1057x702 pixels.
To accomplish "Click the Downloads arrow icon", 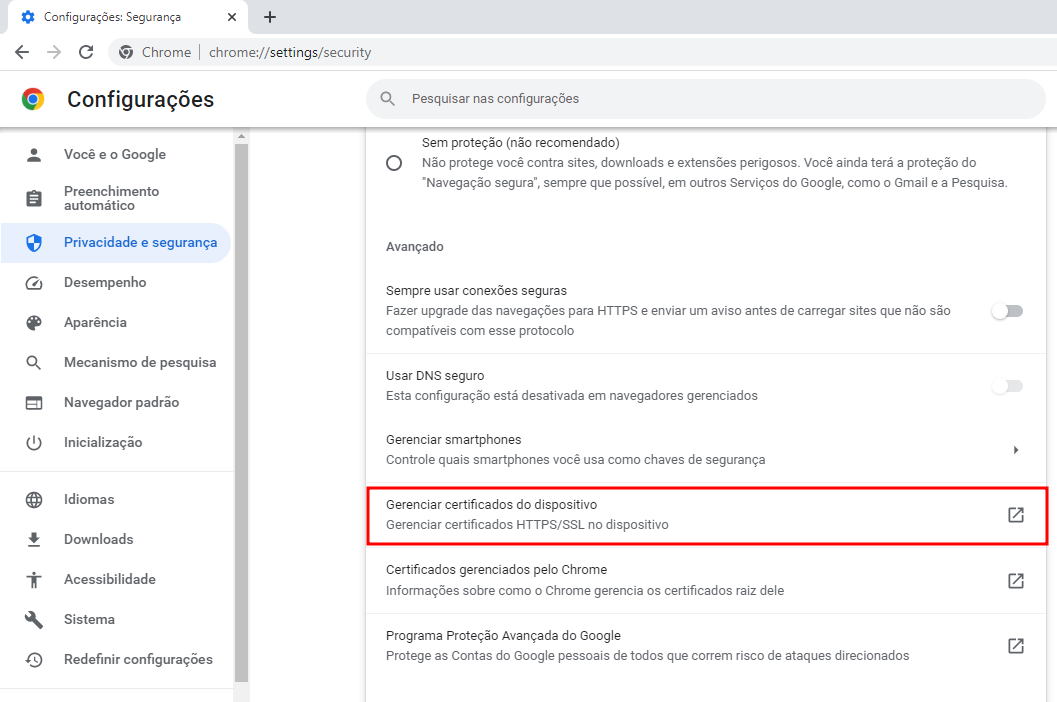I will [x=34, y=539].
